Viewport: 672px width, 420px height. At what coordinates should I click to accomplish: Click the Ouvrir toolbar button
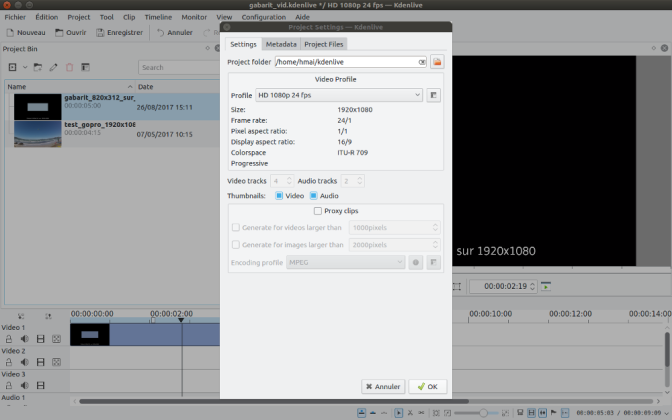click(71, 33)
